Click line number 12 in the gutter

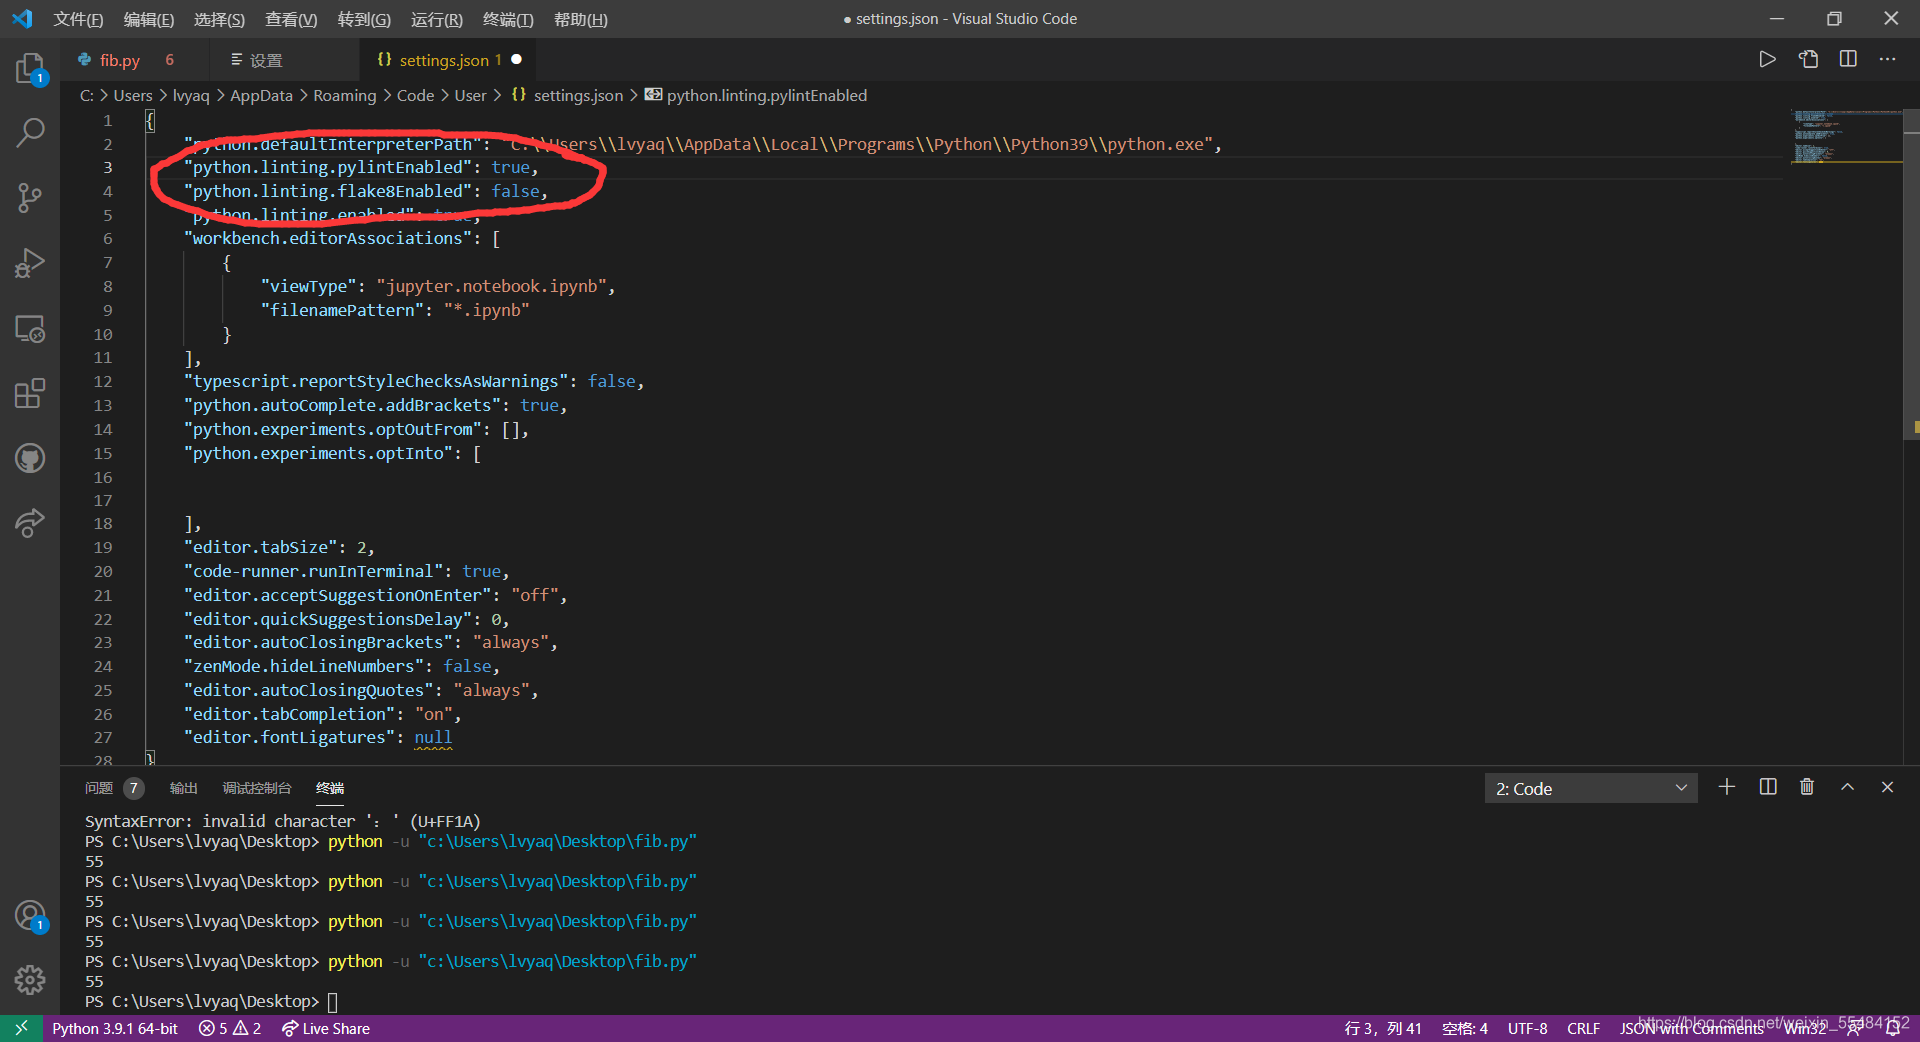[x=103, y=381]
